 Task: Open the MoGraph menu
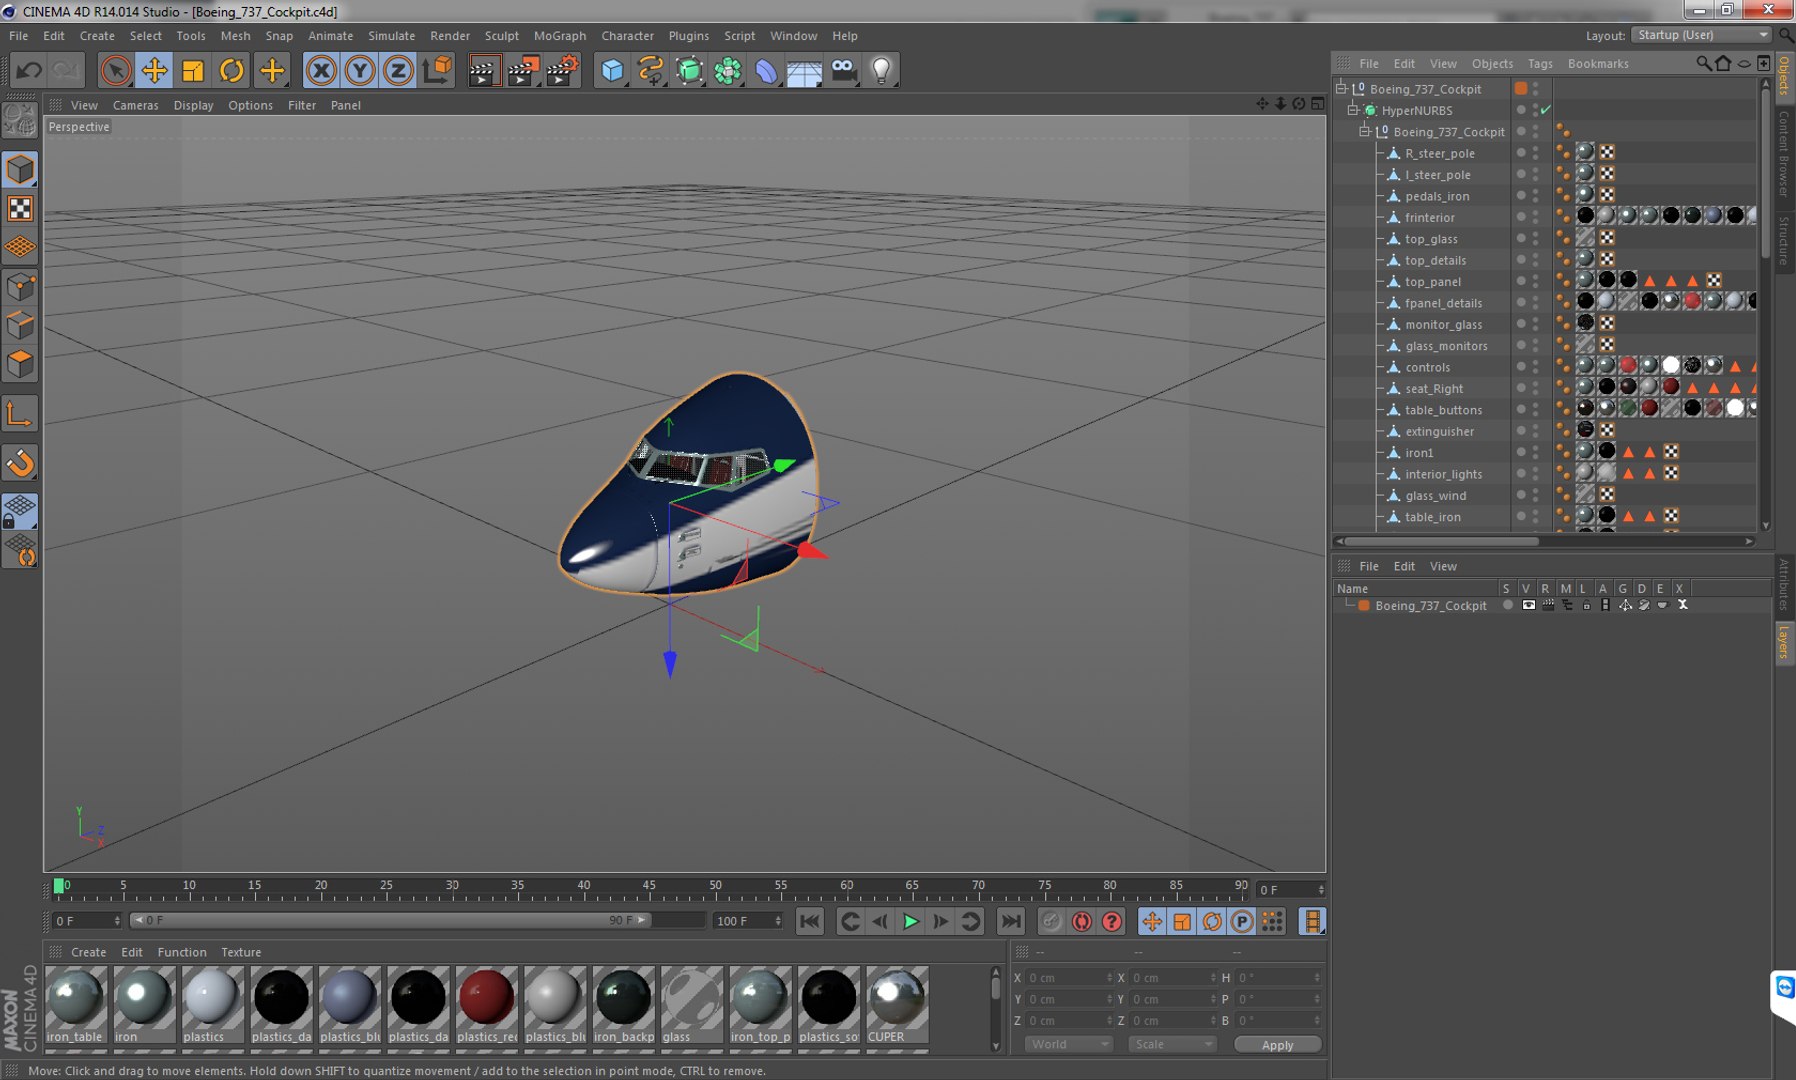[x=560, y=35]
